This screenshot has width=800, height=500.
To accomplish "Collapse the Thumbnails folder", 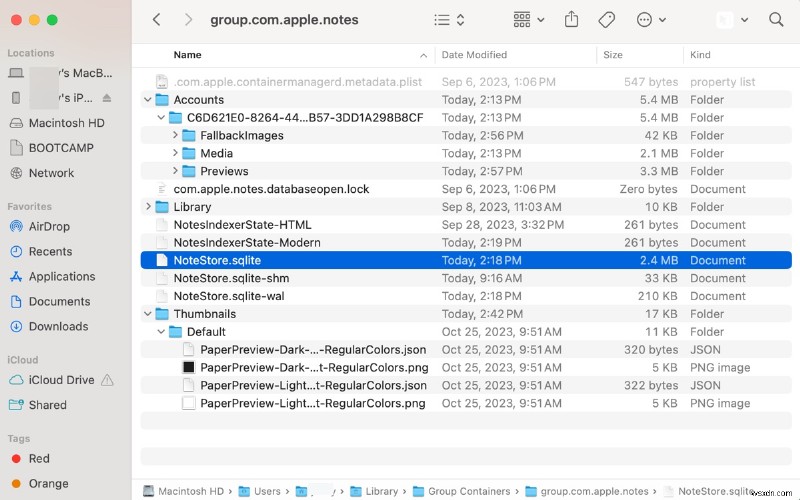I will coord(147,314).
